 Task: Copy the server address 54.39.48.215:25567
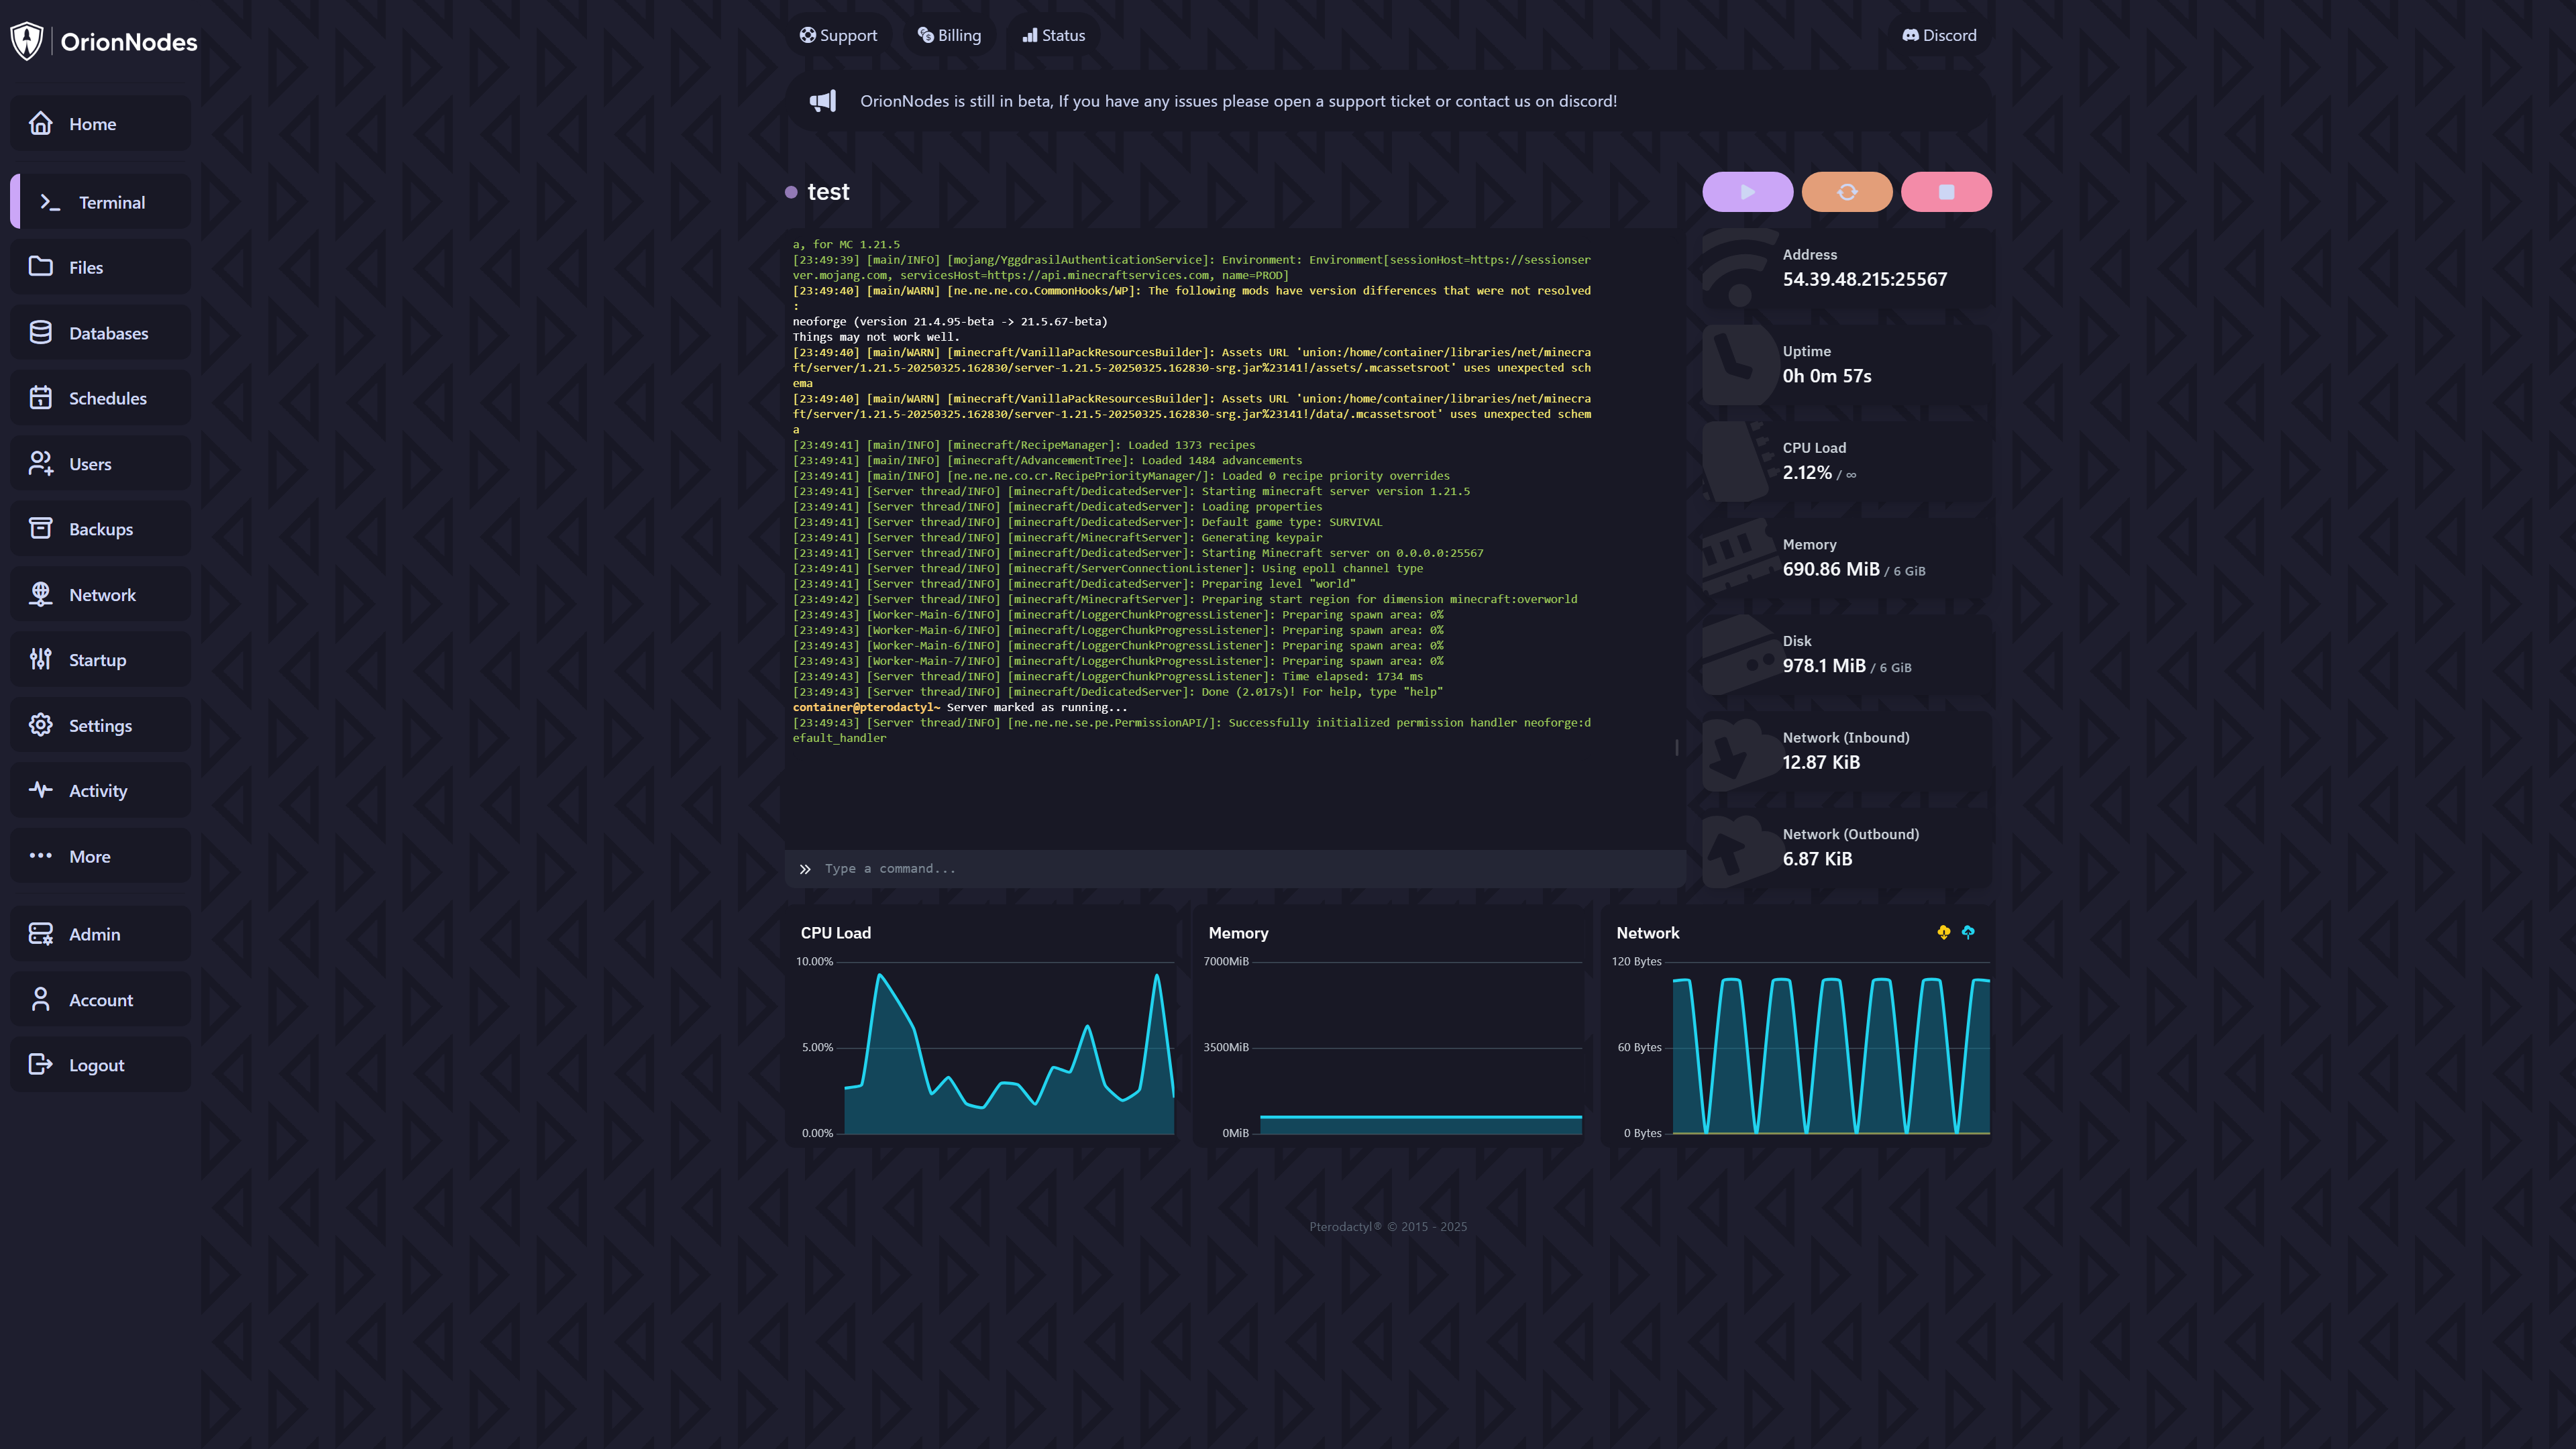1864,279
